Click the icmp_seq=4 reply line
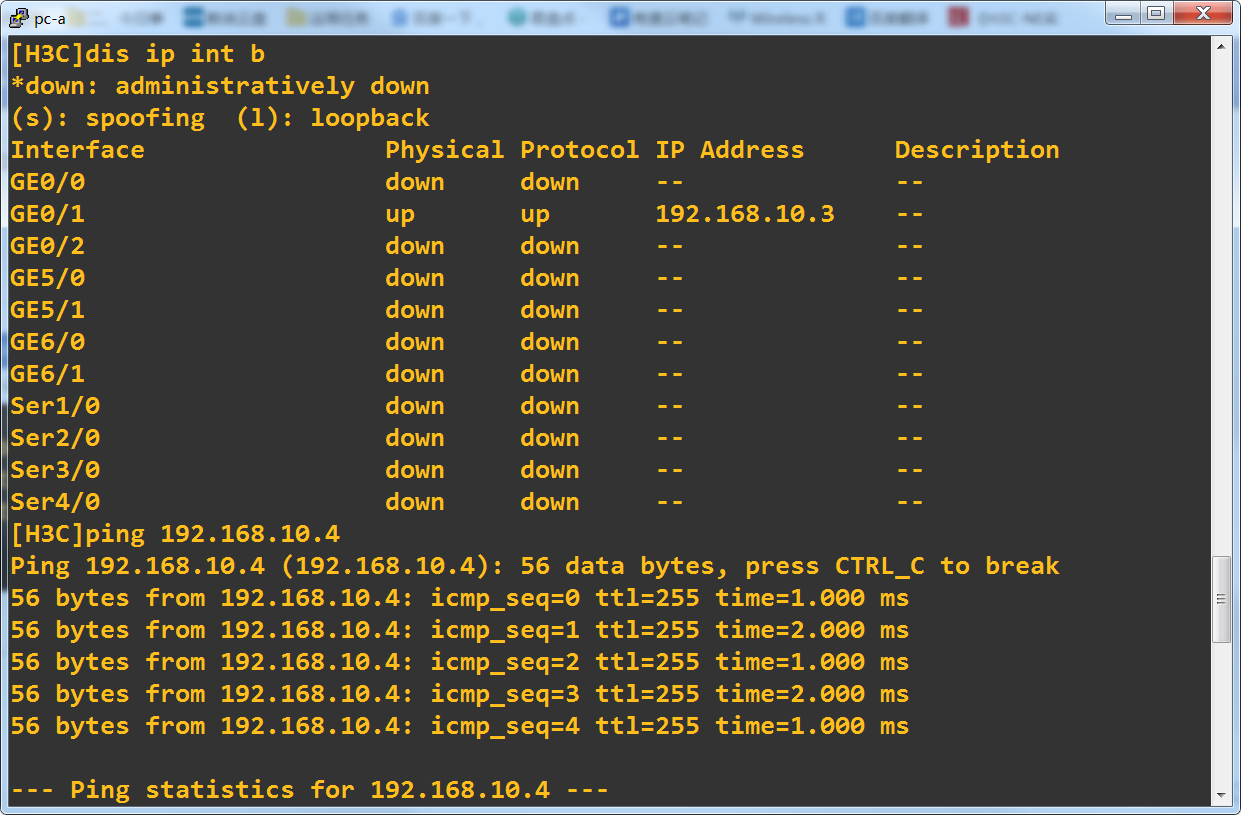The image size is (1241, 815). (x=459, y=726)
